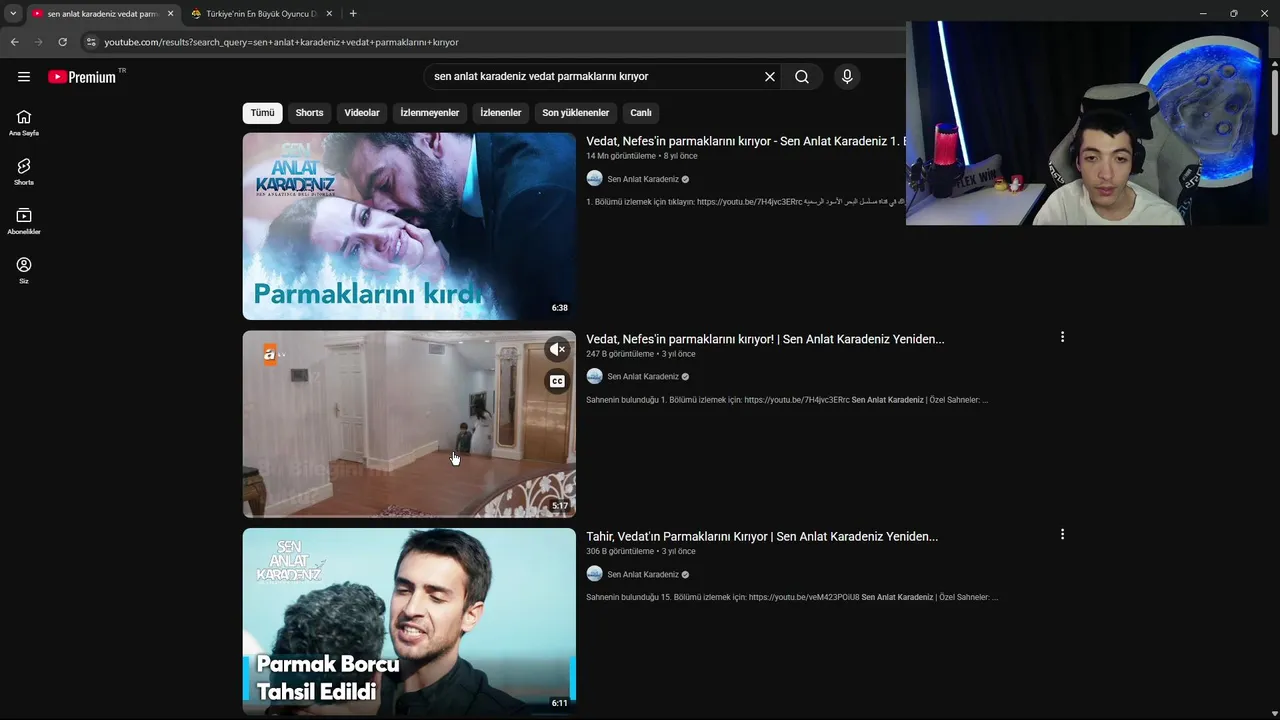Click the browser address bar URL

coord(282,42)
